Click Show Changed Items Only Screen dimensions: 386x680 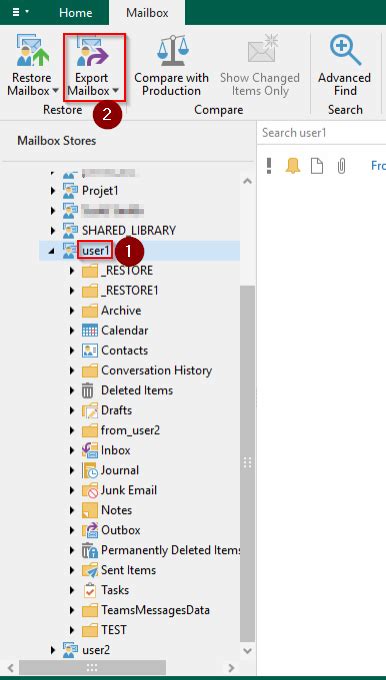259,65
